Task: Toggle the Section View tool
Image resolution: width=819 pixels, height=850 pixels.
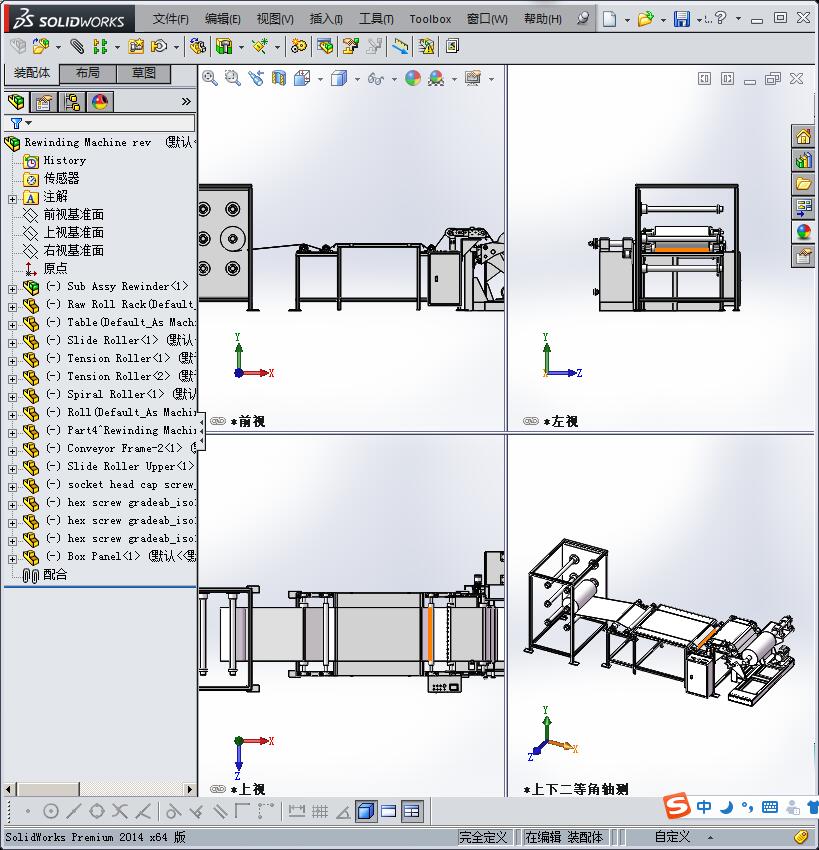Action: pos(279,79)
